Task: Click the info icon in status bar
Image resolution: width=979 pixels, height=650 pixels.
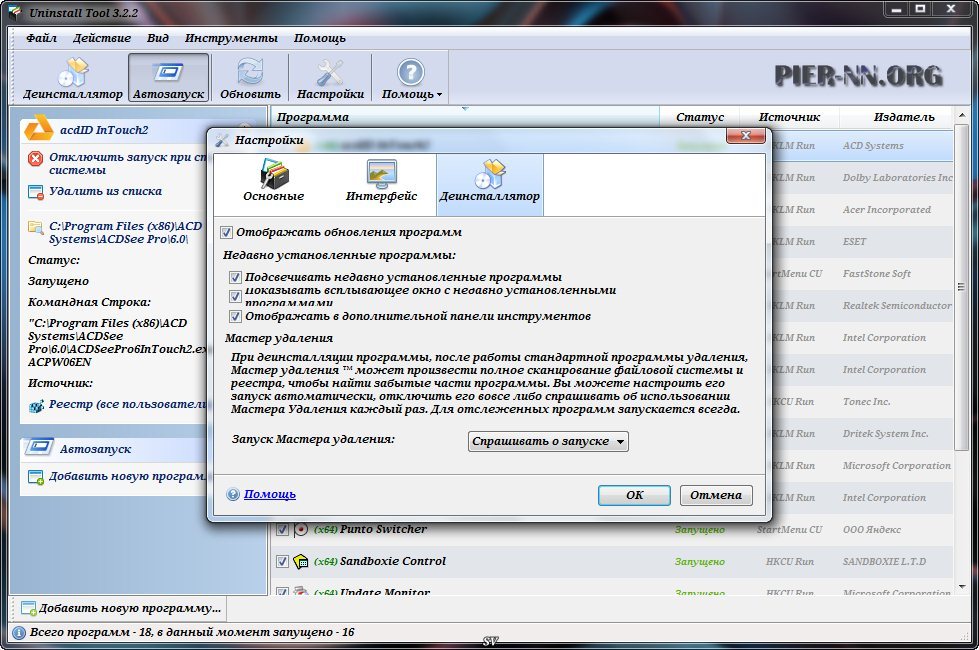Action: (19, 633)
